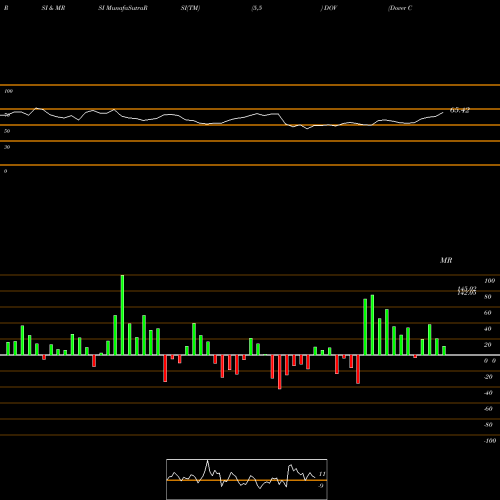Select the 'SI & MR' header text
Viewport: 500px width, 500px height.
[53, 8]
